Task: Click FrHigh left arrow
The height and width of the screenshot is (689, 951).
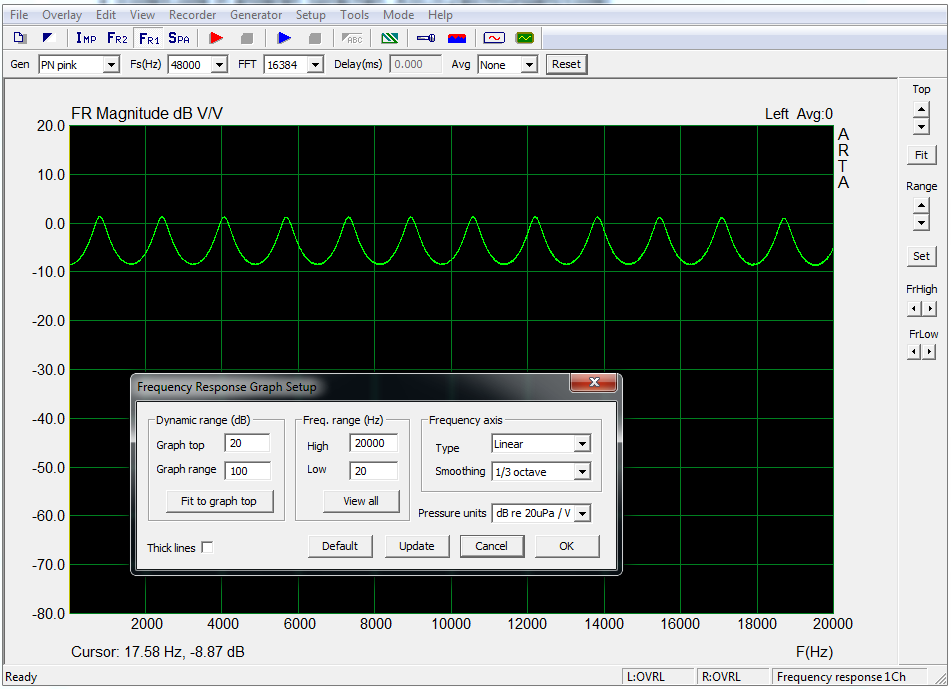Action: [914, 309]
